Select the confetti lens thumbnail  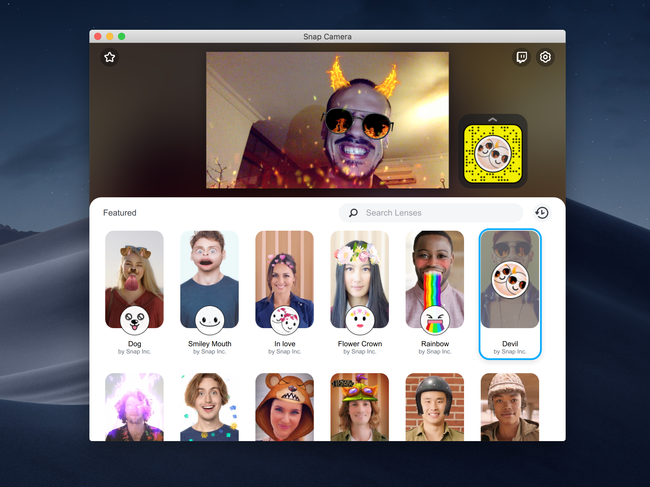[209, 407]
